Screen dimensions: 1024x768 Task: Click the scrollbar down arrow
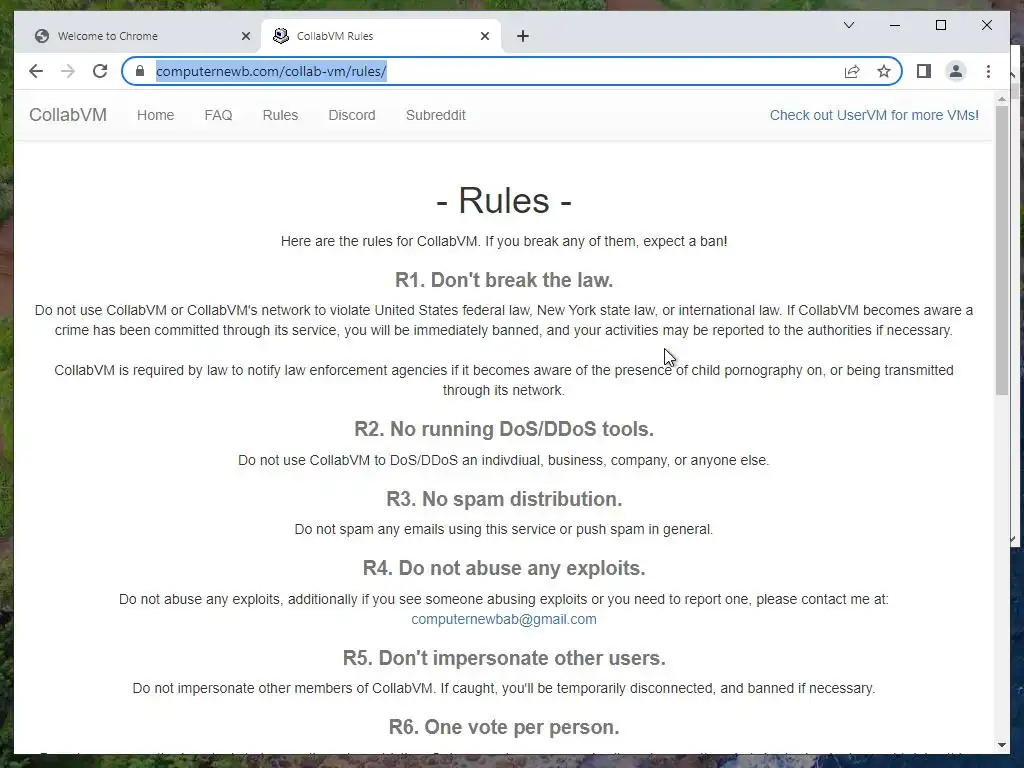tap(1002, 745)
